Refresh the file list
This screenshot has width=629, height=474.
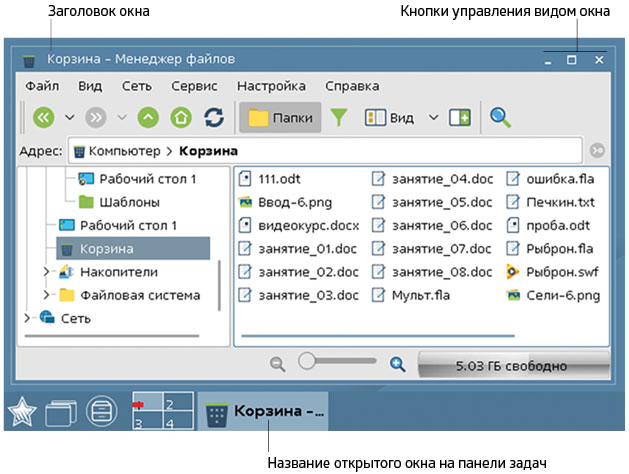pyautogui.click(x=213, y=117)
